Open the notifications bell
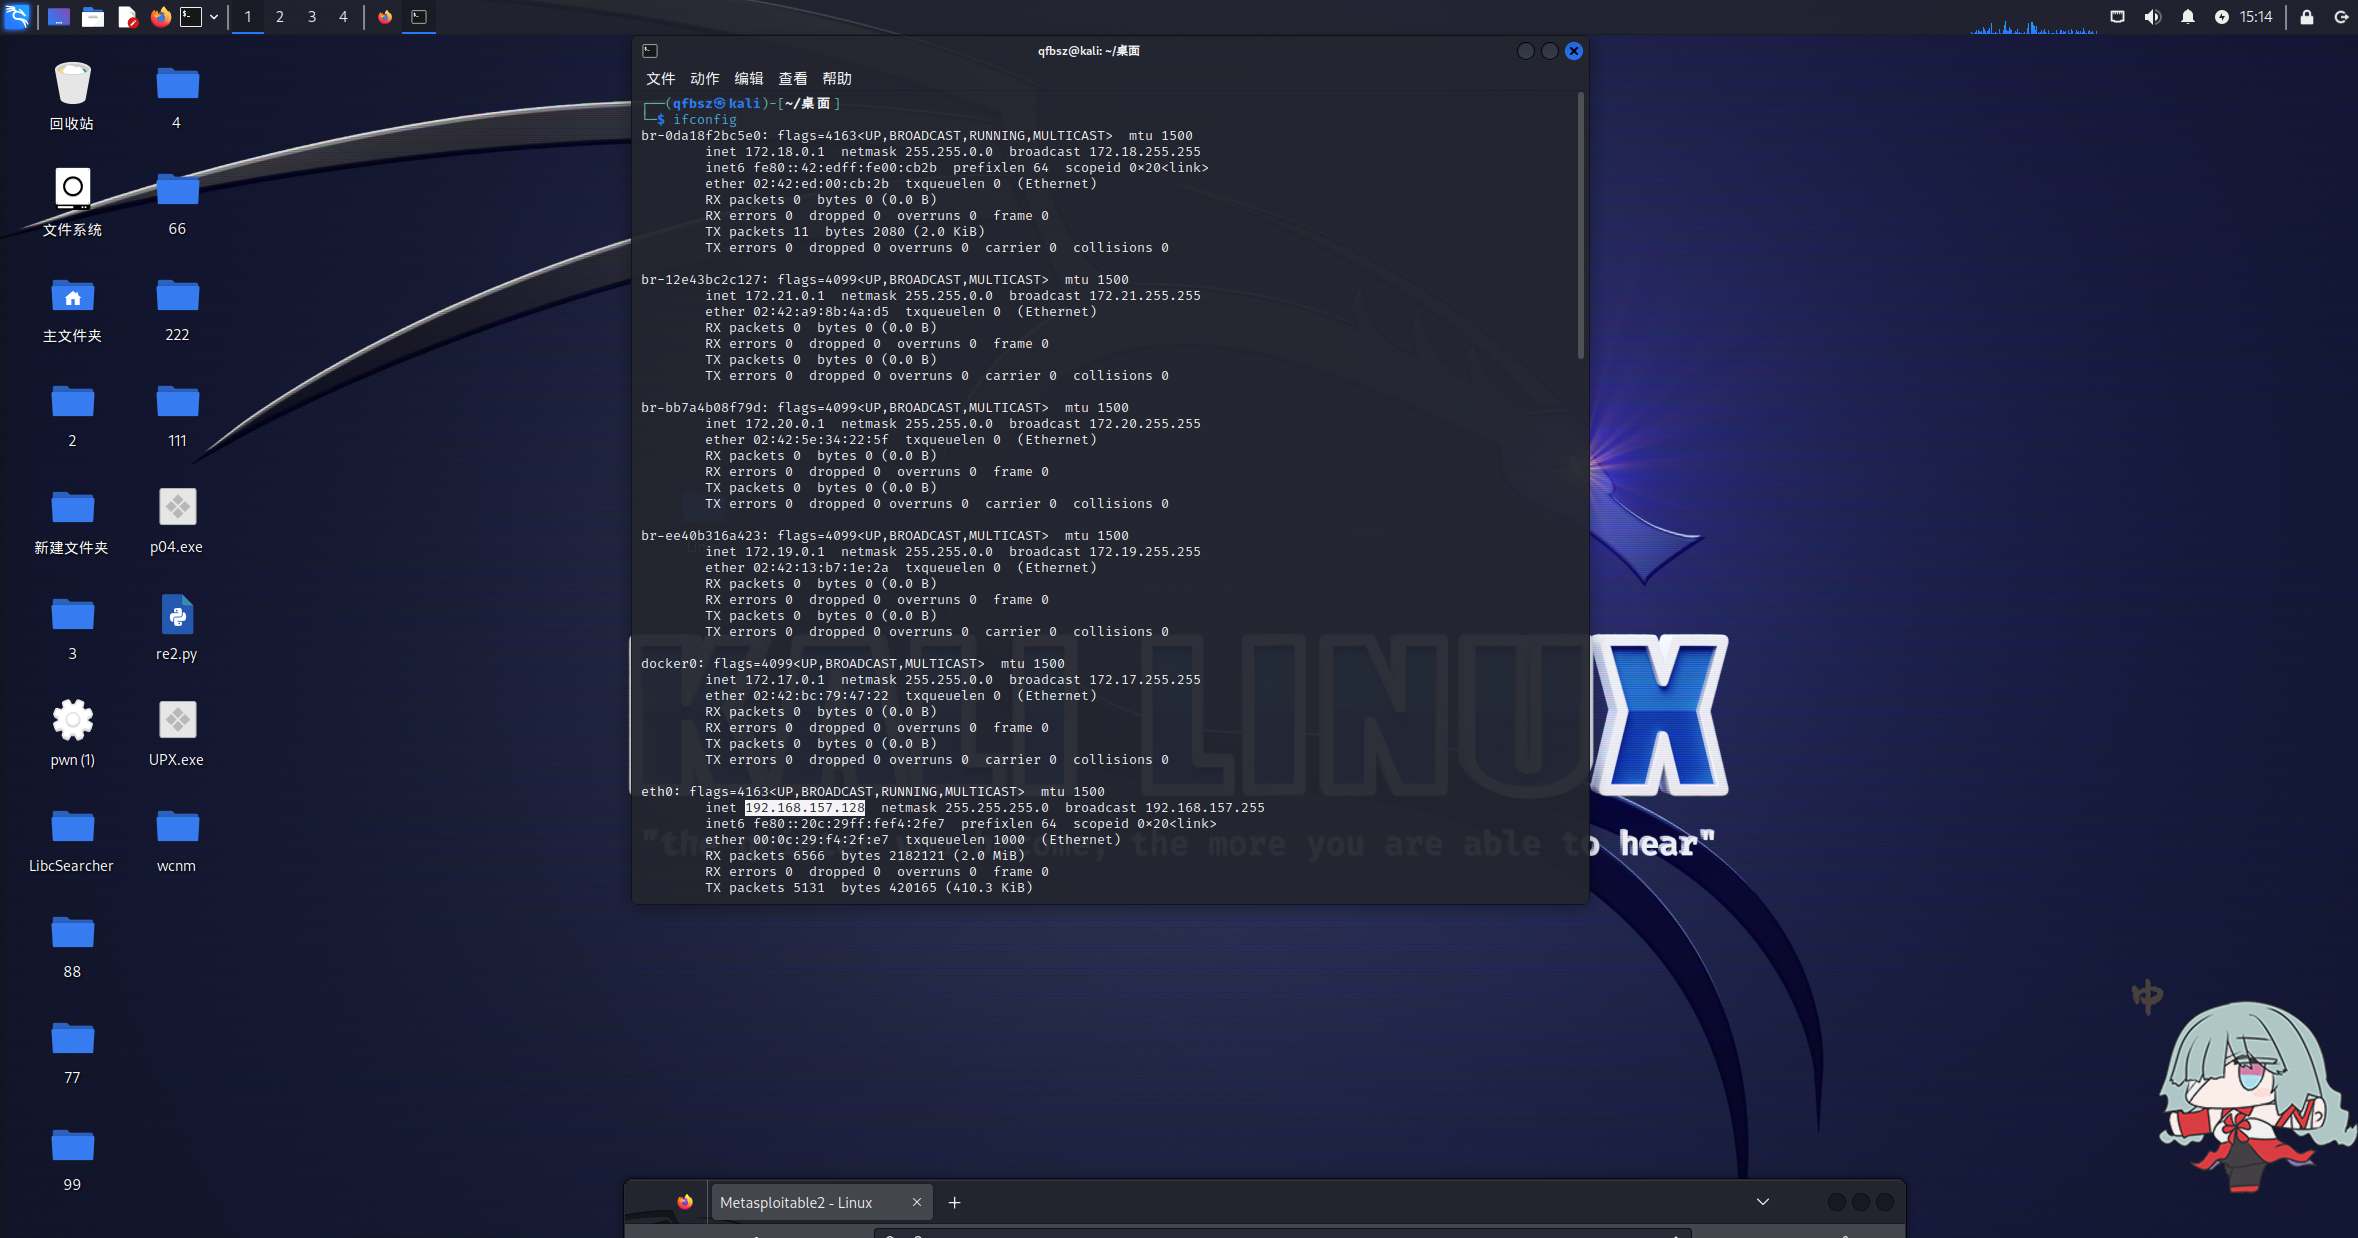 click(2188, 17)
